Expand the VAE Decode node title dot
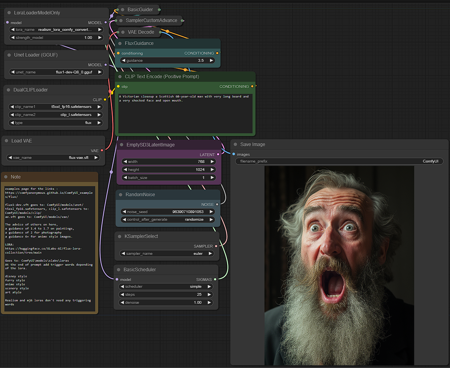The height and width of the screenshot is (368, 450). (x=123, y=32)
